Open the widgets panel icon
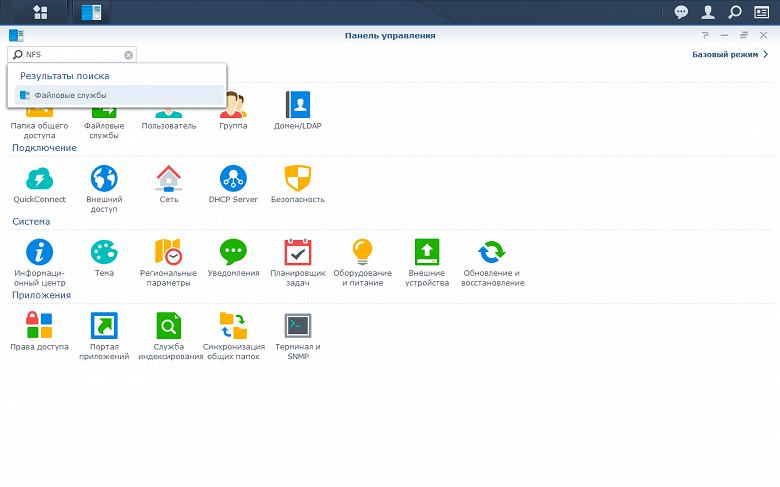The width and height of the screenshot is (780, 487). click(x=762, y=12)
